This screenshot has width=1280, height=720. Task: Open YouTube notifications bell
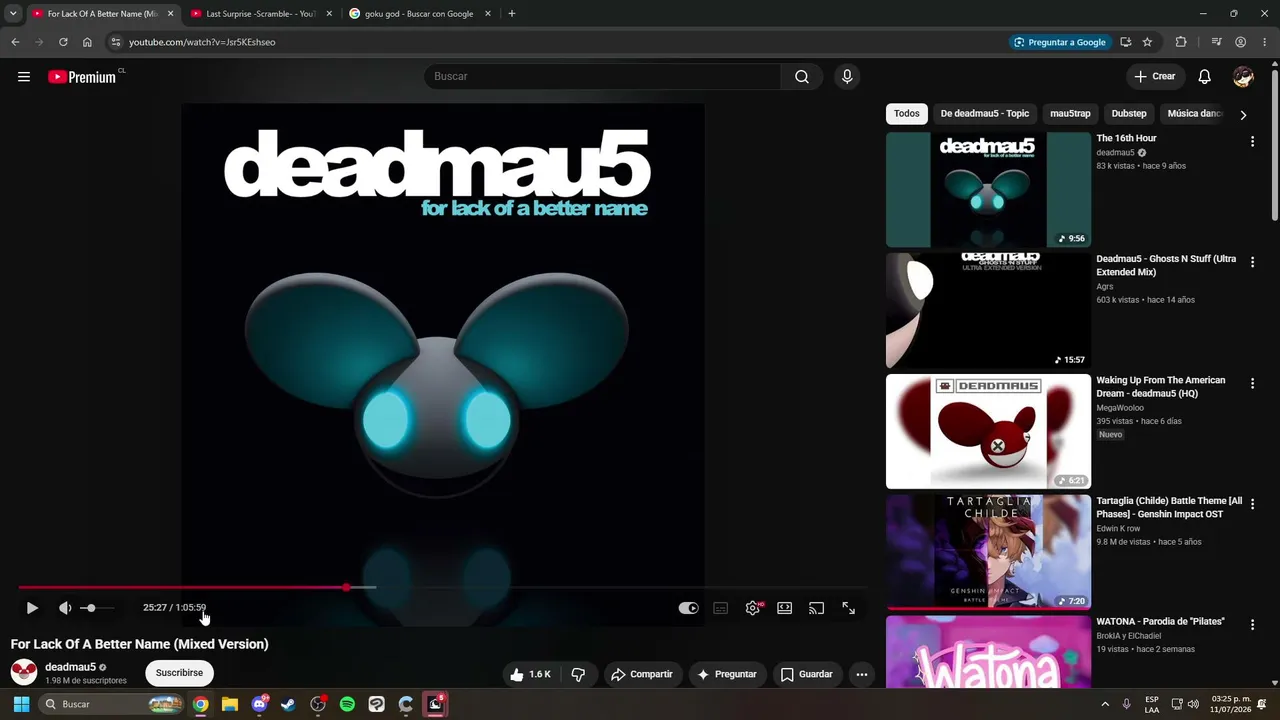pos(1205,77)
